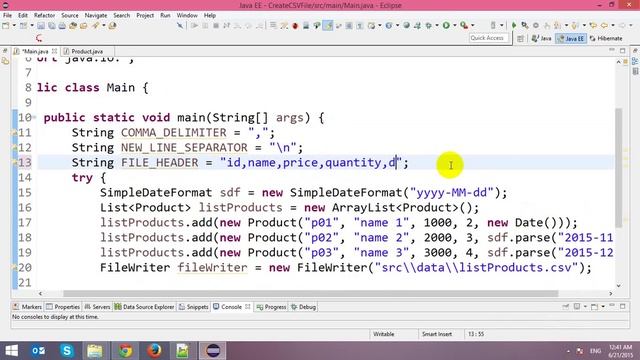Screen dimensions: 640x360
Task: Open Google Chrome from the taskbar
Action: tap(125, 351)
